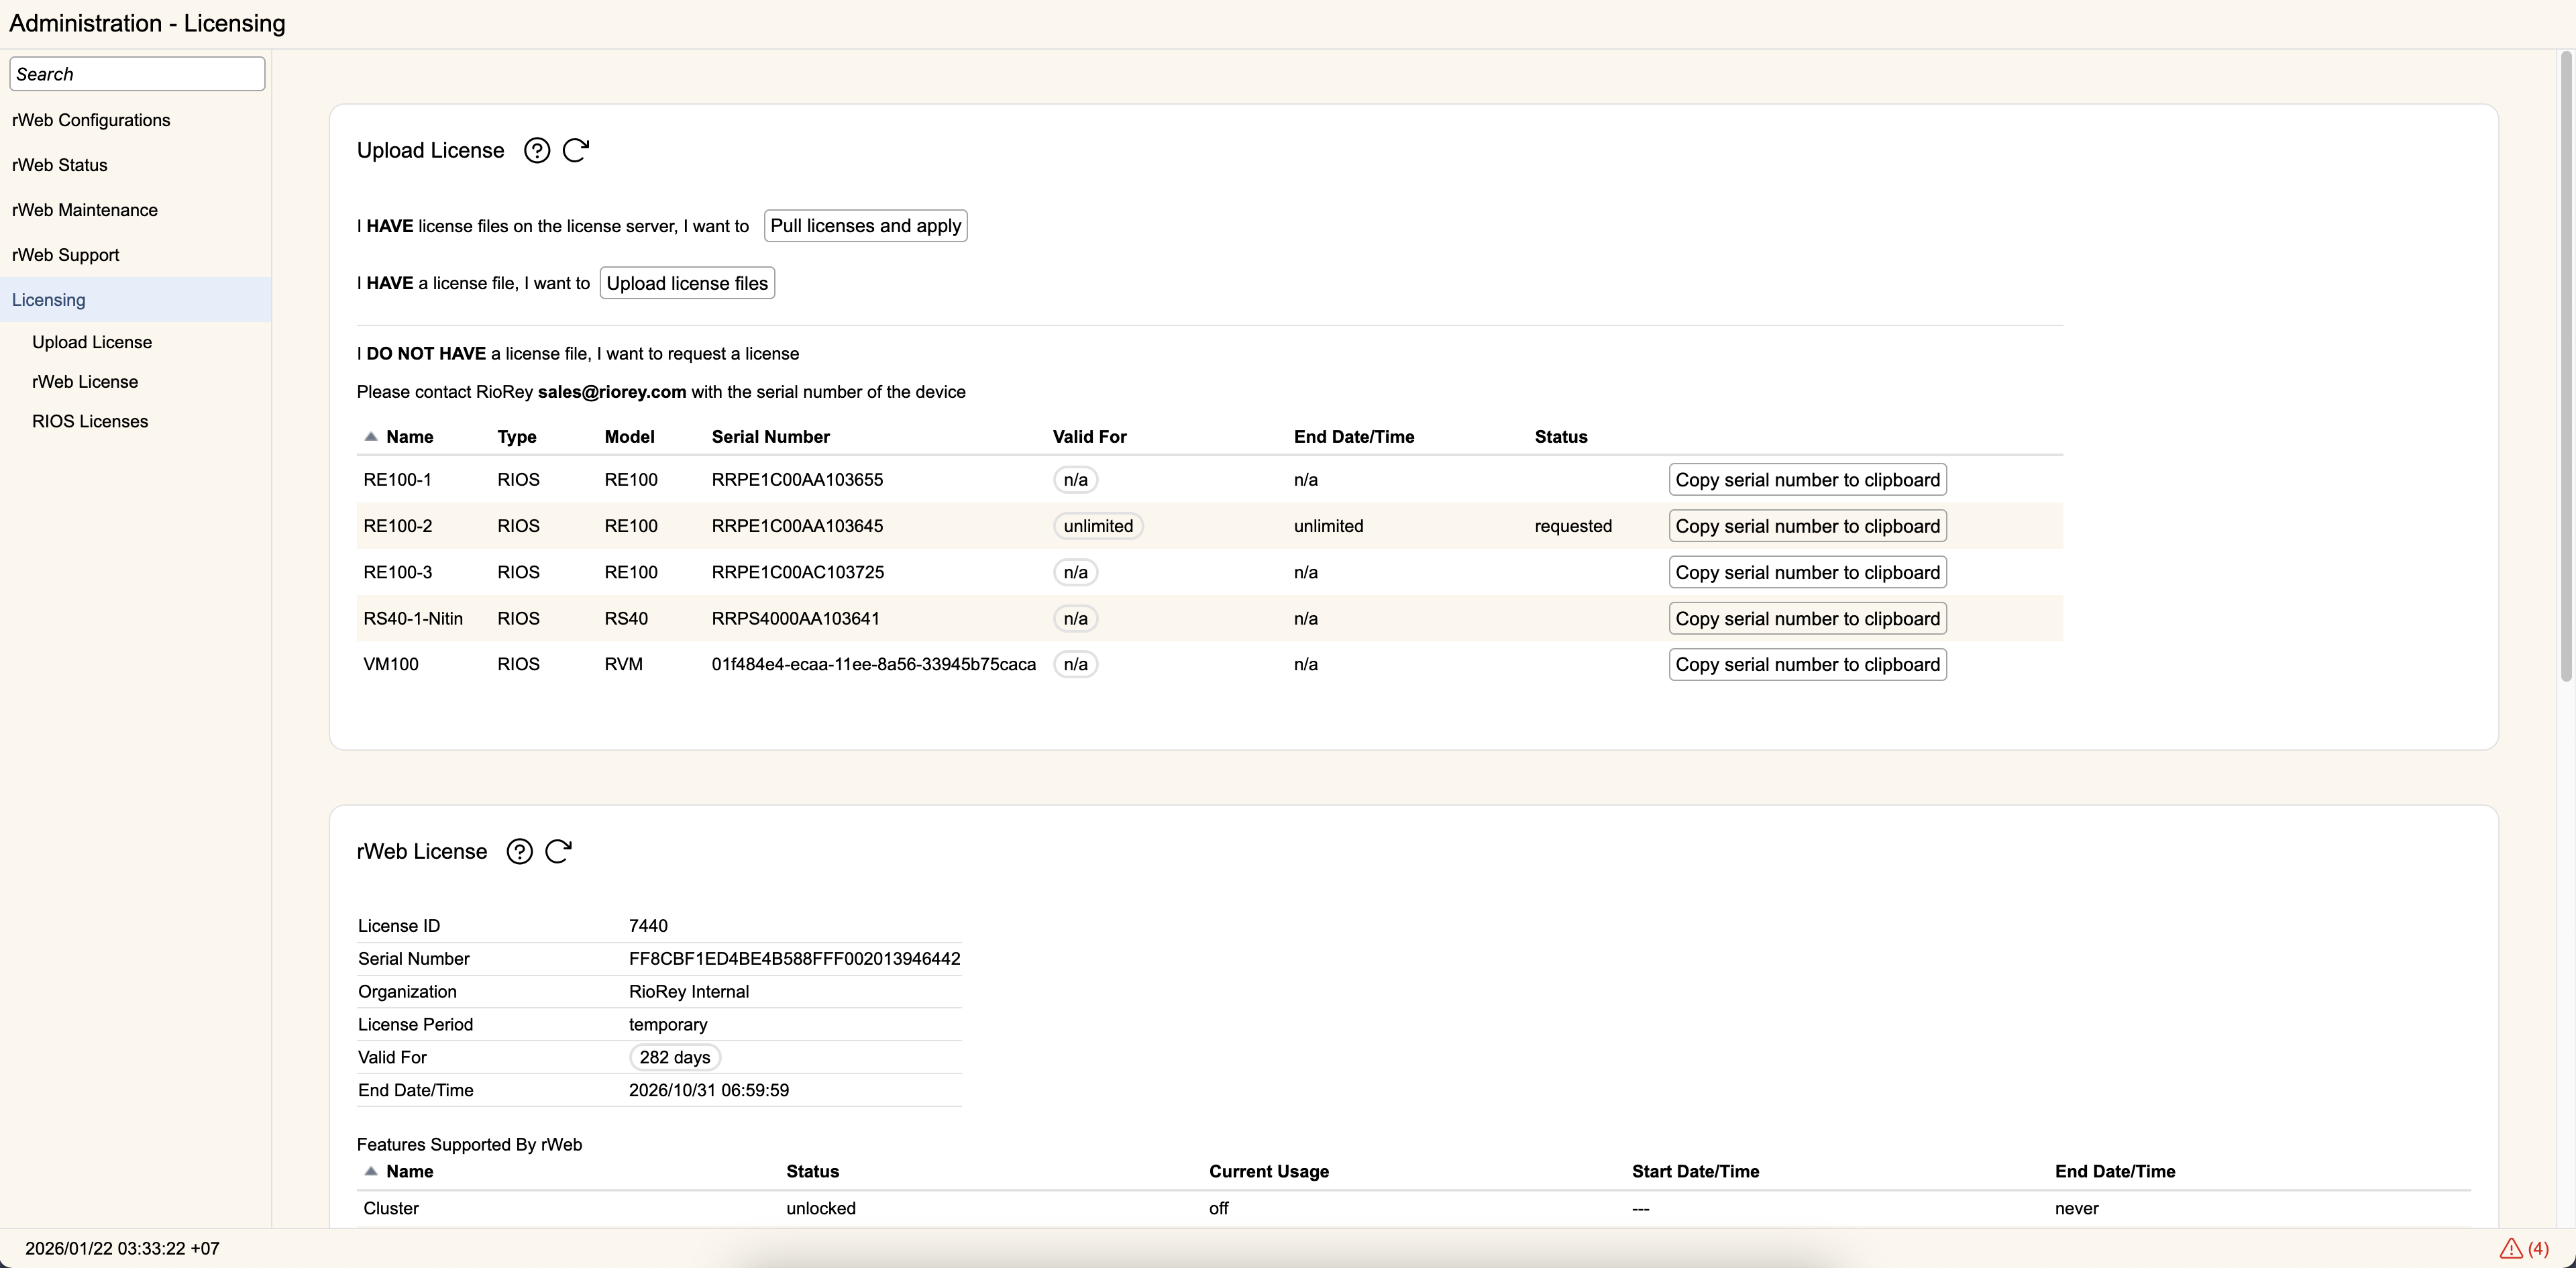Screen dimensions: 2576x1268
Task: Click the 282 days validity badge
Action: (x=674, y=1057)
